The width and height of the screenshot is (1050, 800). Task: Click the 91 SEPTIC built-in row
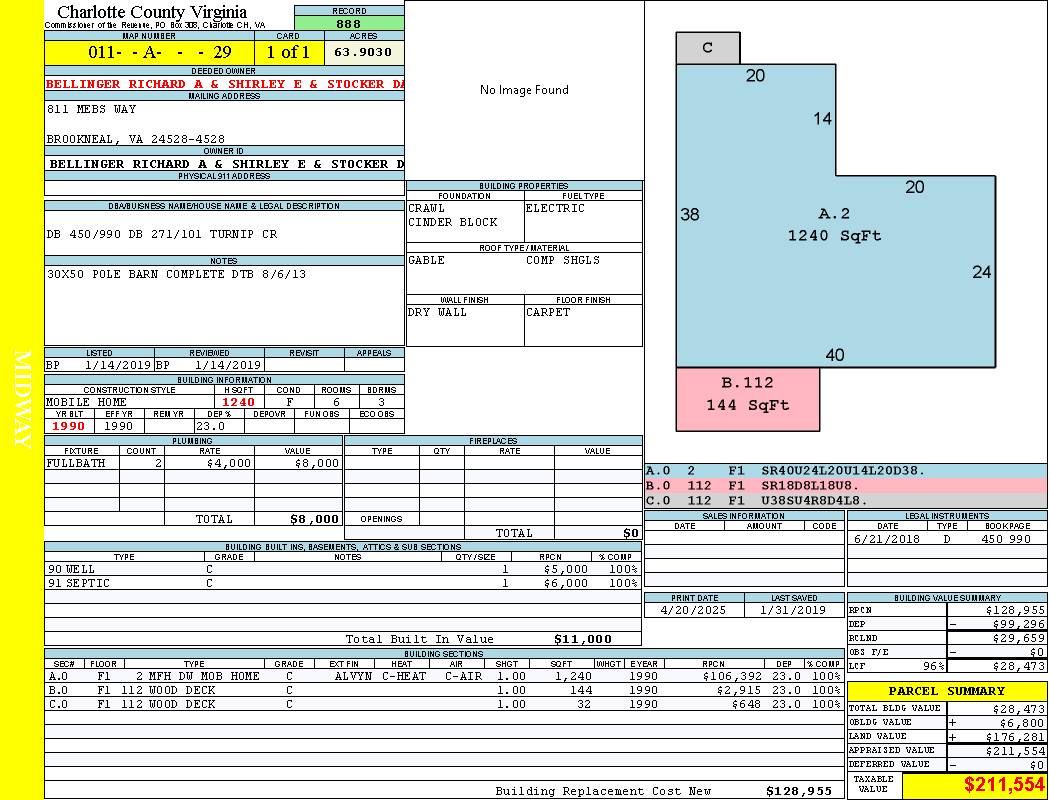point(340,583)
